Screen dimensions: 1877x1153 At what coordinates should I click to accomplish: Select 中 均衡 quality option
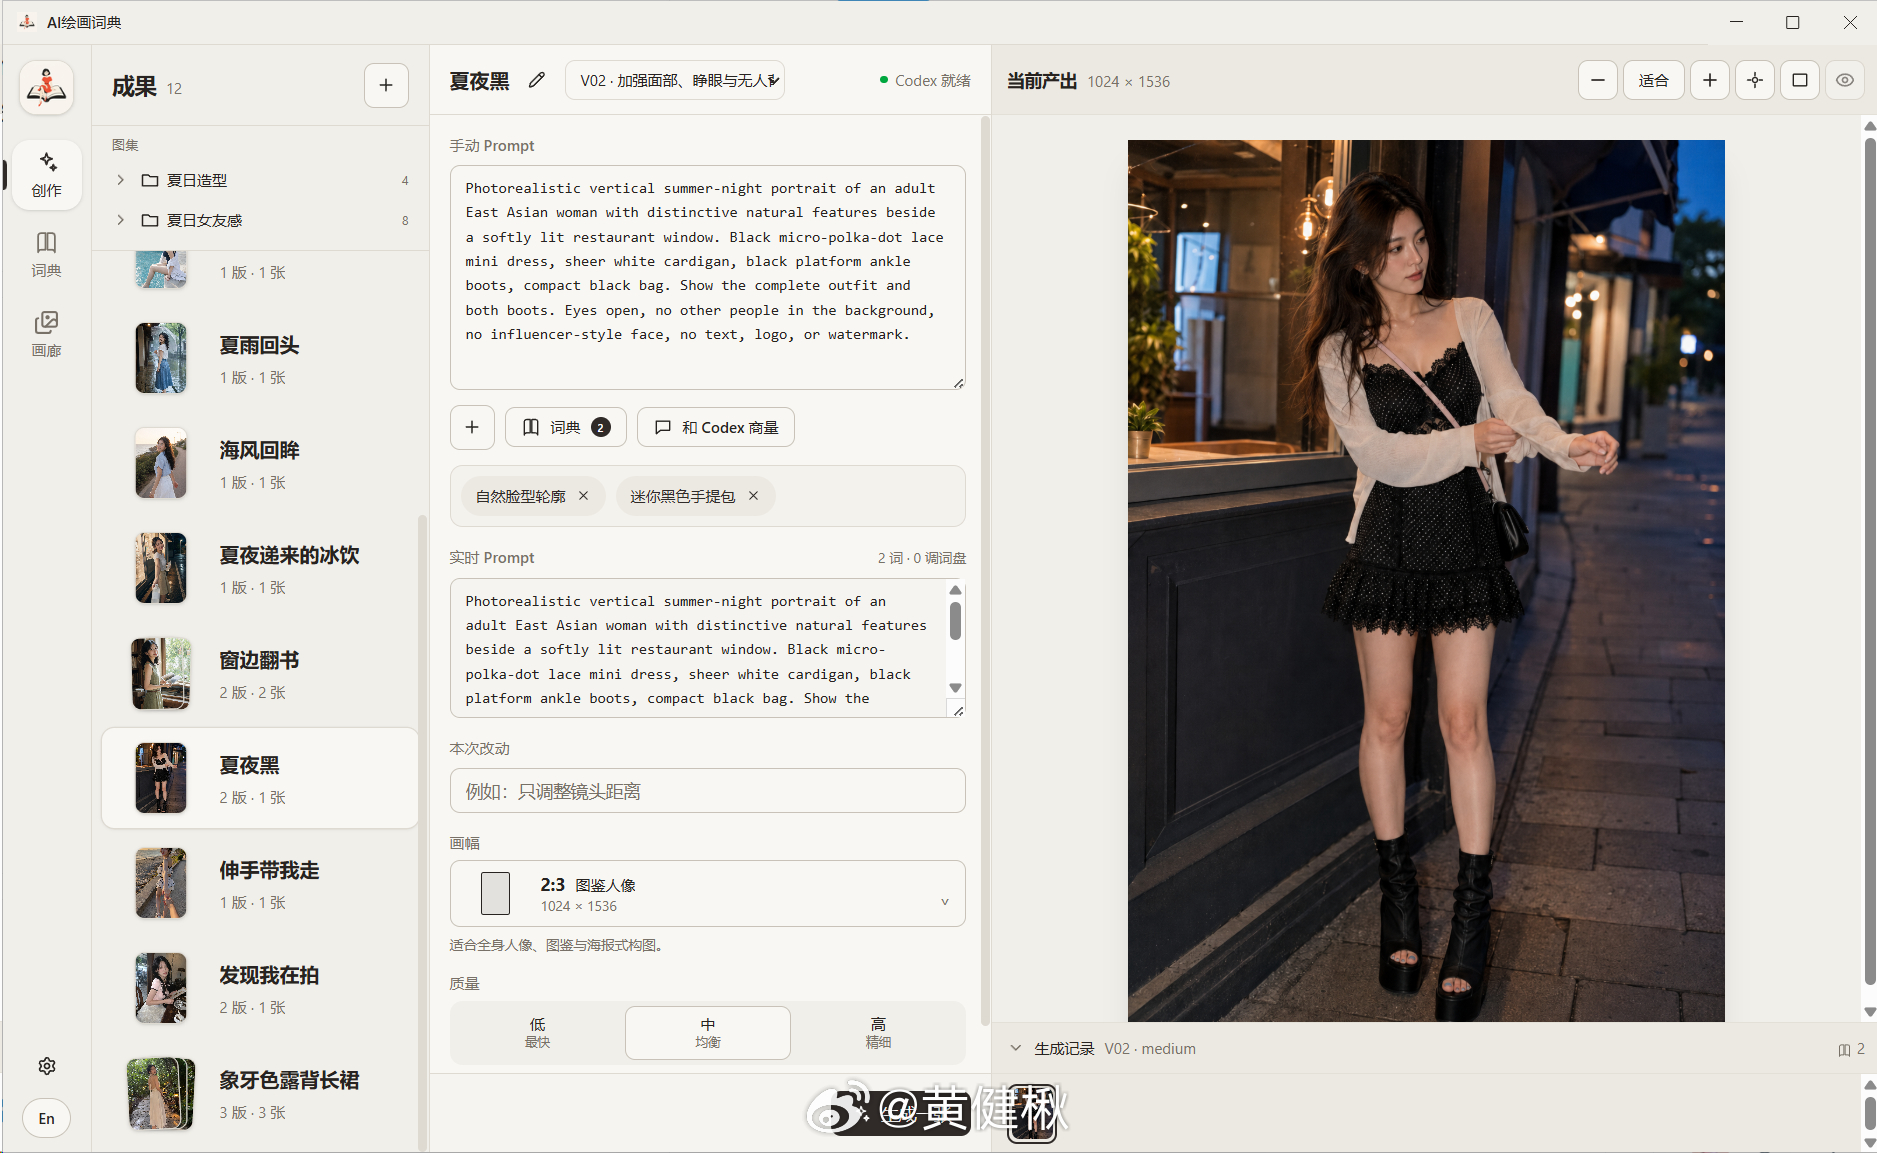(708, 1033)
